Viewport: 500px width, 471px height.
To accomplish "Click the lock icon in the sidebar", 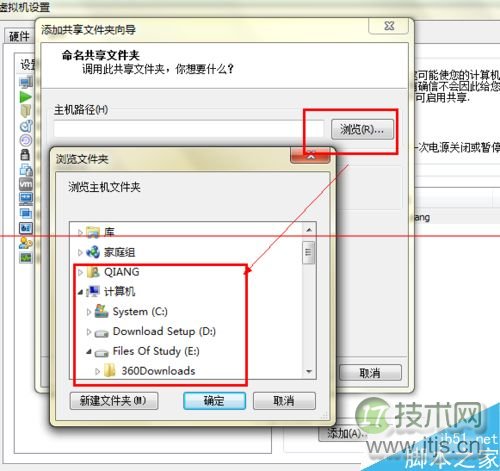I will pos(25,155).
